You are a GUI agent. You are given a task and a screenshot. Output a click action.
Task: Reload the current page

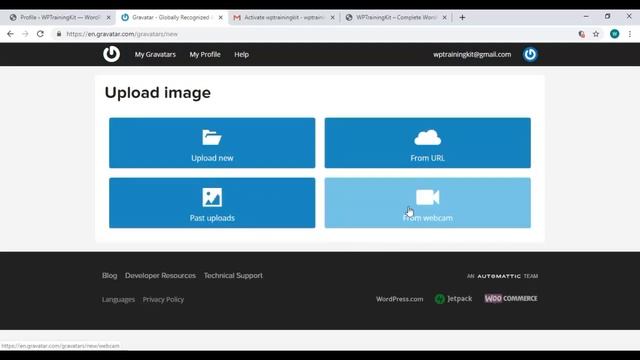(40, 34)
